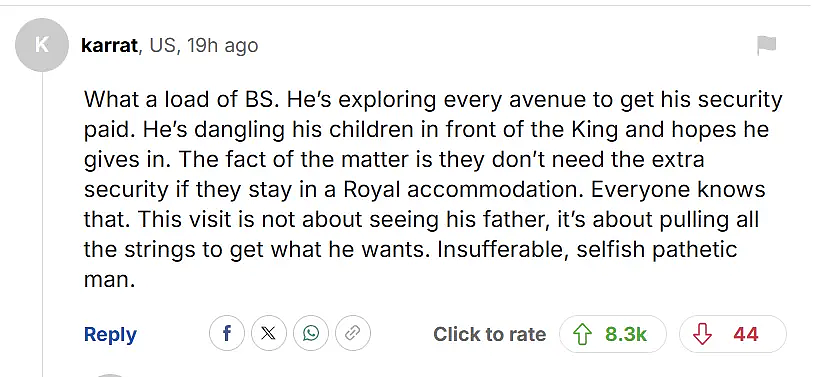Image resolution: width=827 pixels, height=377 pixels.
Task: Click the word 'Insufferable' in the comment
Action: 503,249
